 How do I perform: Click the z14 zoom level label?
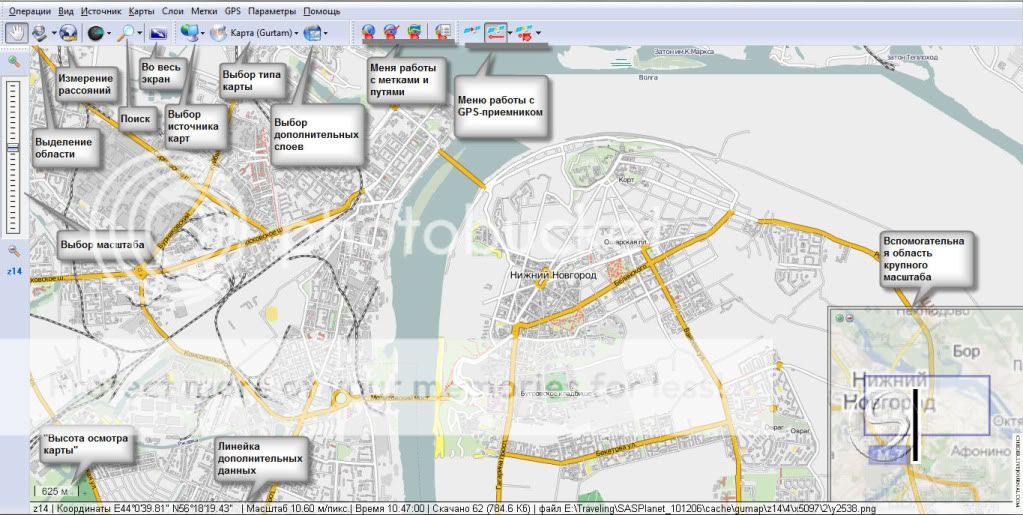(x=14, y=270)
